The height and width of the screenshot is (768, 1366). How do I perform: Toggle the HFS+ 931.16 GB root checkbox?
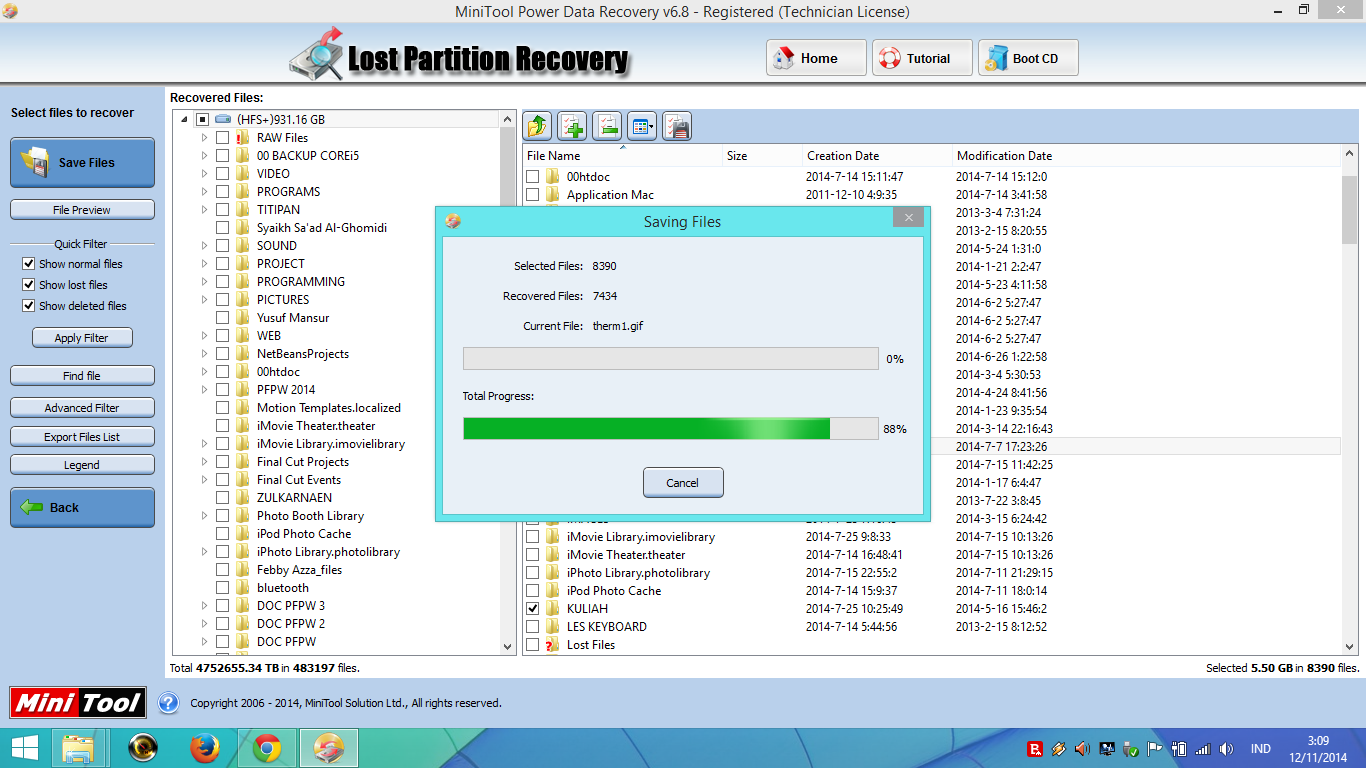(x=202, y=120)
